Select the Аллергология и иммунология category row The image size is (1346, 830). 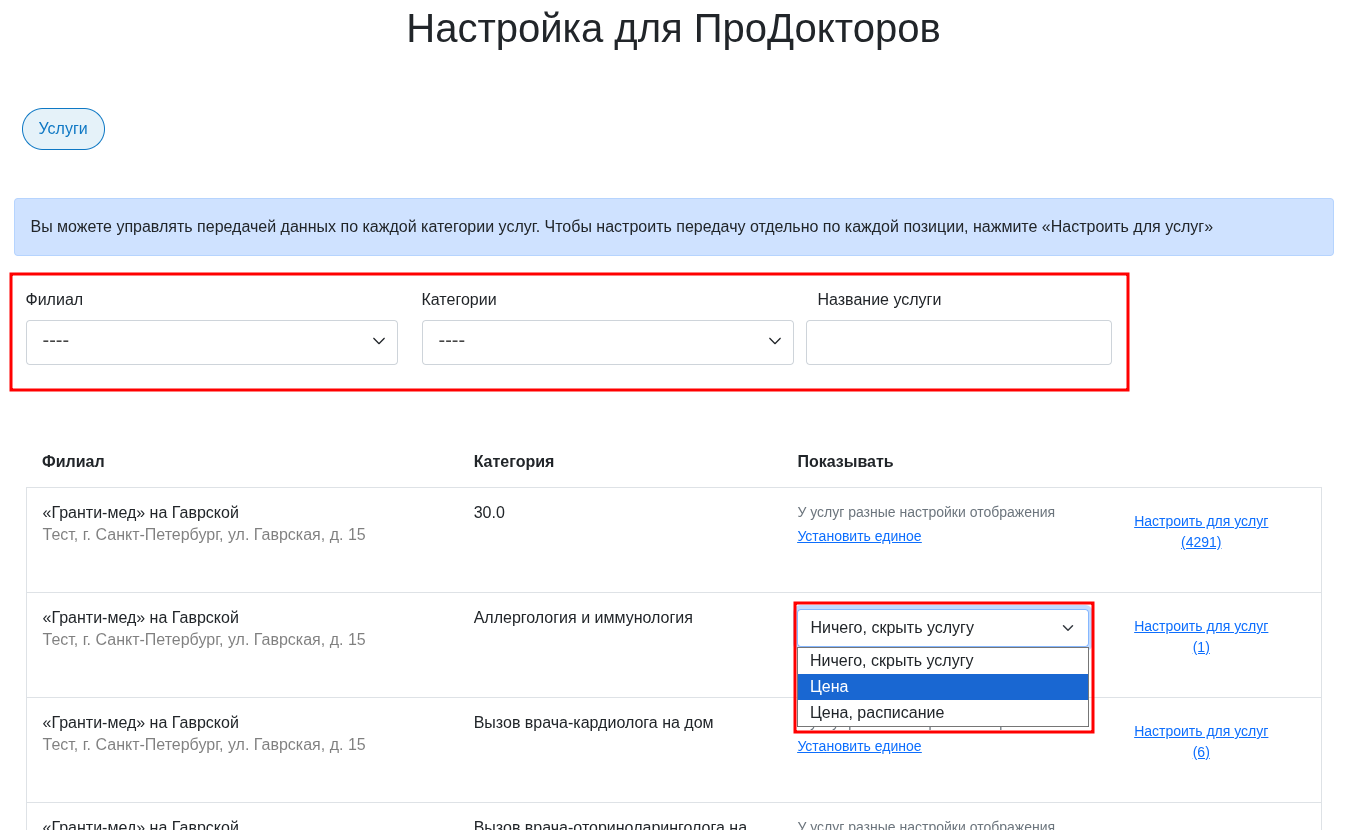pos(674,645)
